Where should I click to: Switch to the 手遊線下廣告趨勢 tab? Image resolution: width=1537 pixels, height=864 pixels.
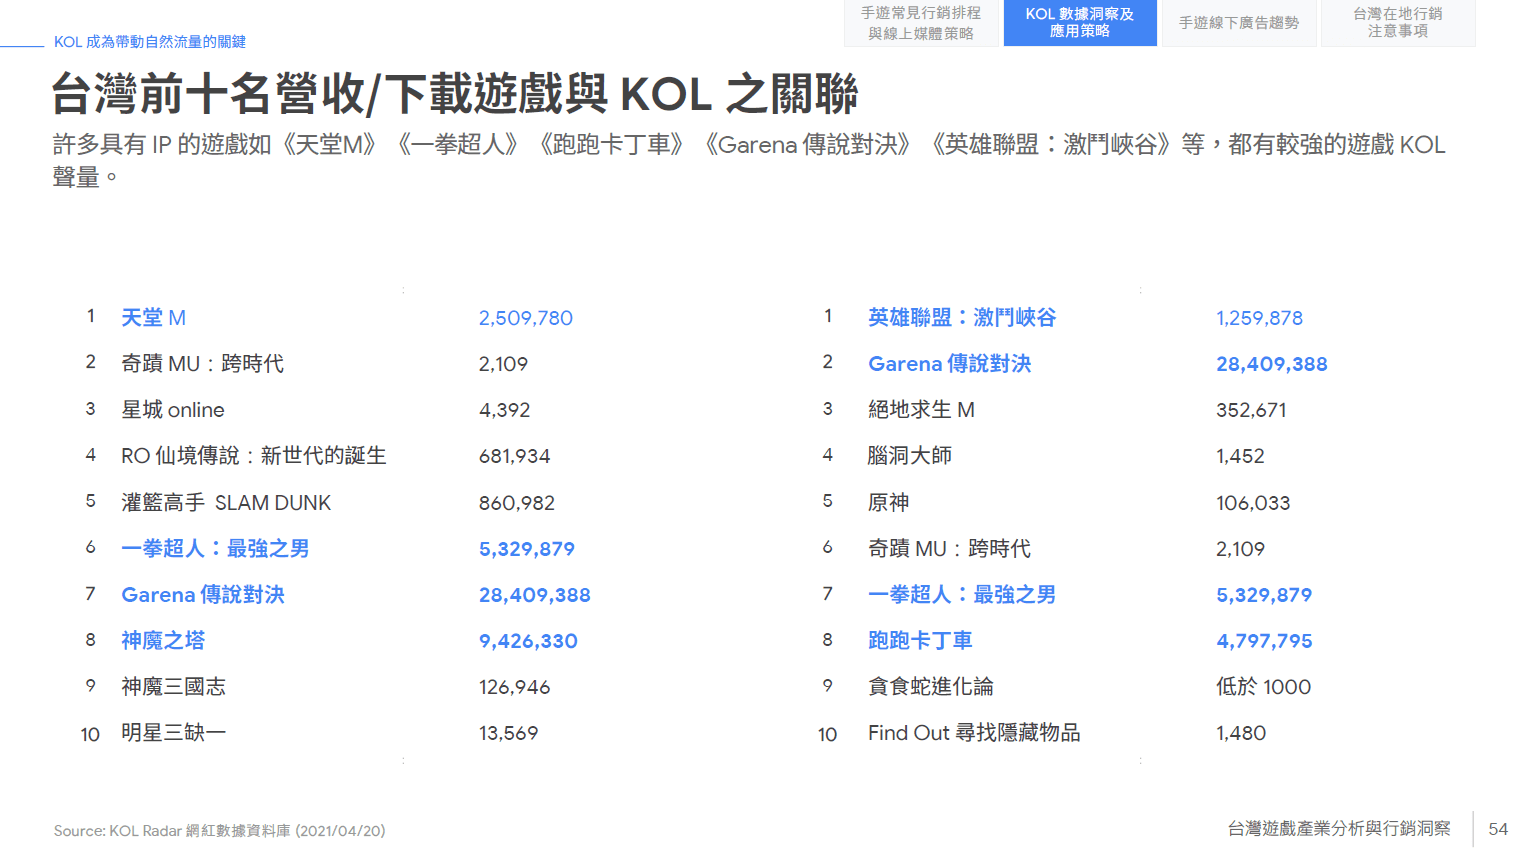pos(1239,23)
